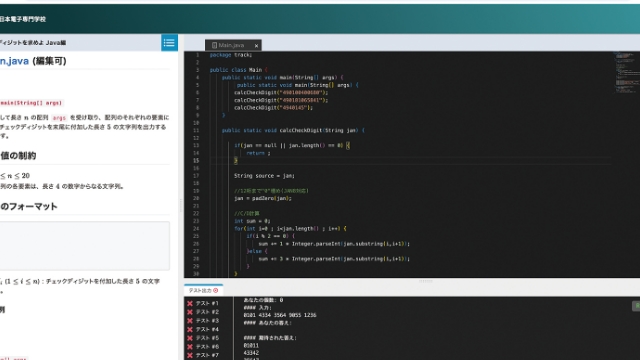This screenshot has height=360, width=640.
Task: Click the n.java (編集可) heading
Action: pyautogui.click(x=33, y=61)
